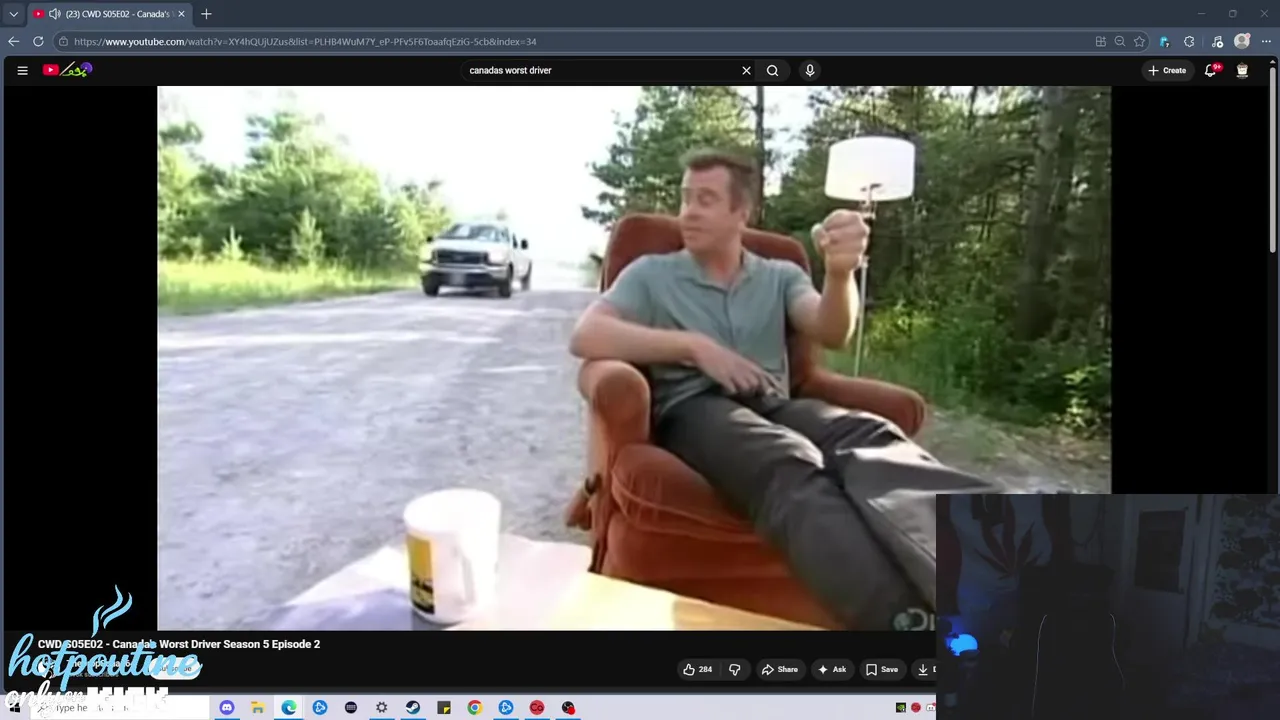Open the Create menu
The height and width of the screenshot is (720, 1280).
[1167, 70]
